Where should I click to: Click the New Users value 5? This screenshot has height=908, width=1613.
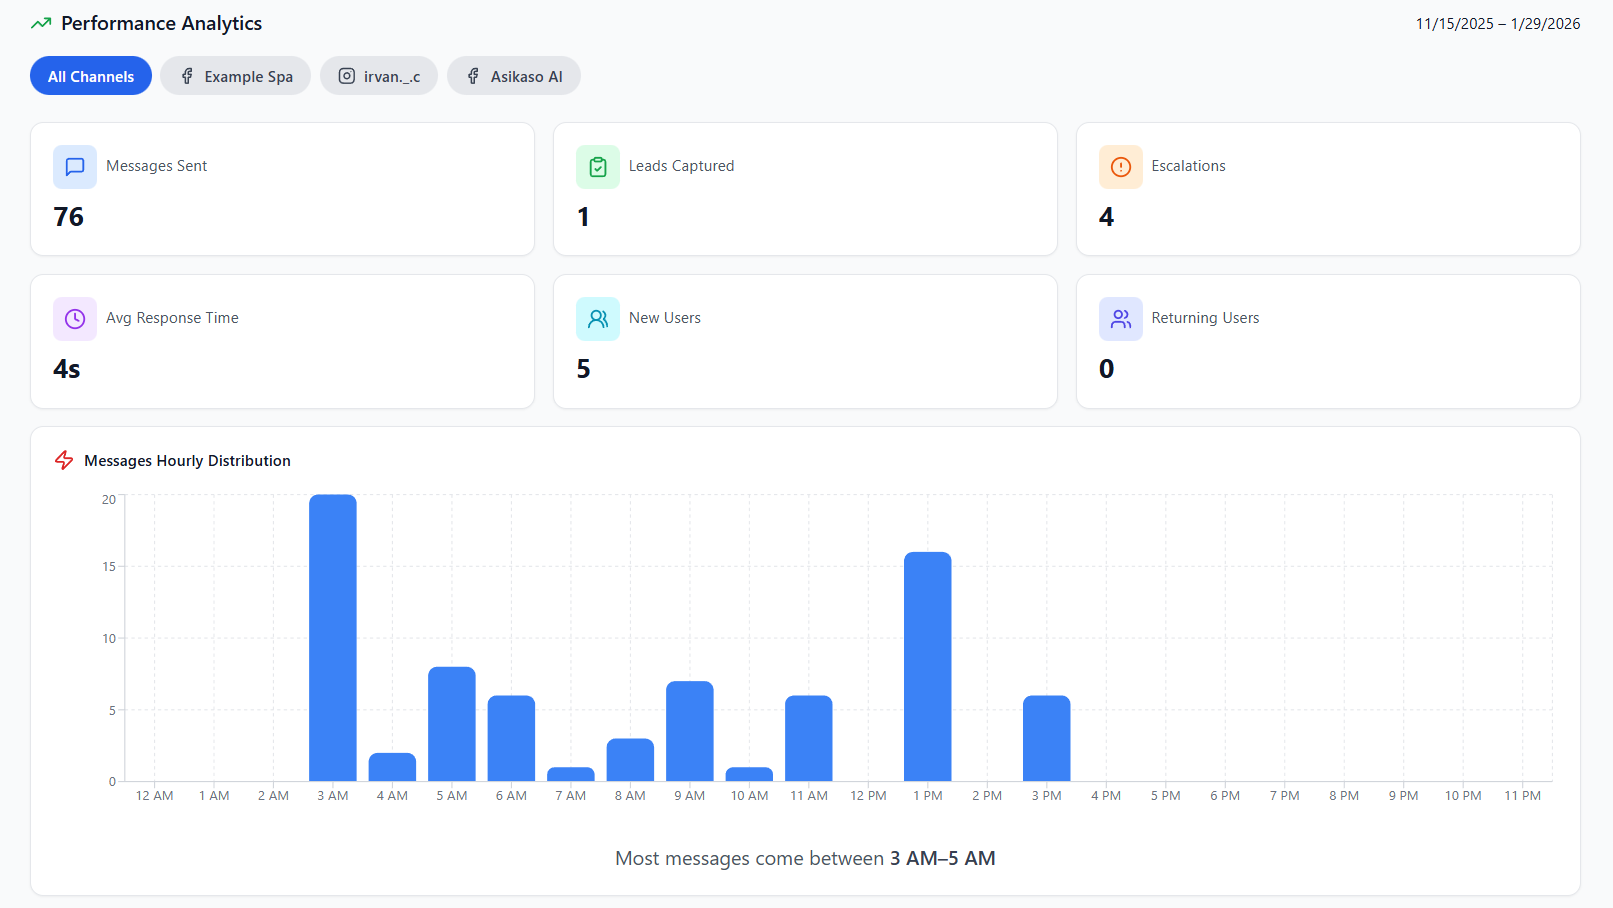tap(584, 369)
